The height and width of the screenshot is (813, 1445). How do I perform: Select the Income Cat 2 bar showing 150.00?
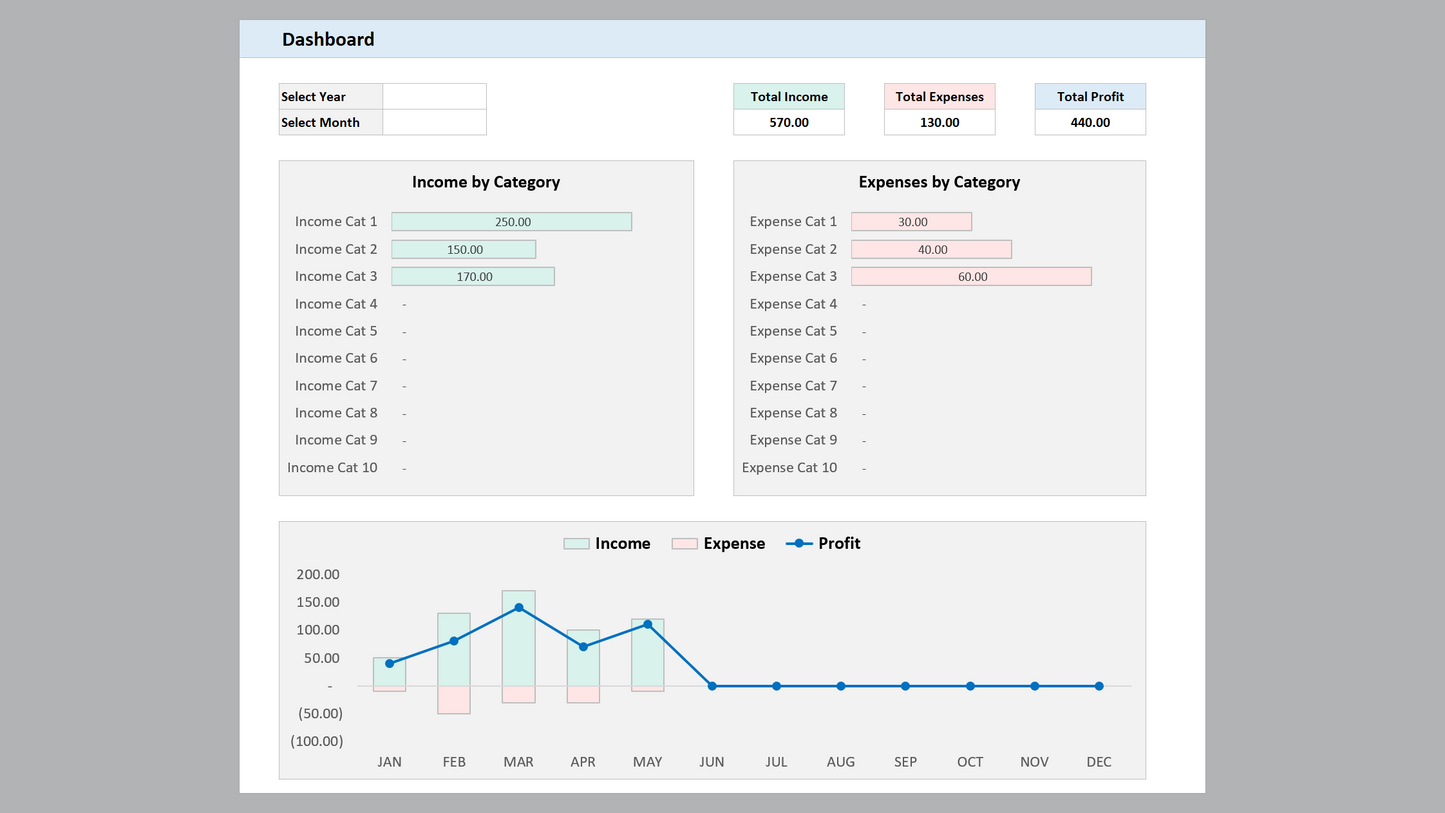463,250
